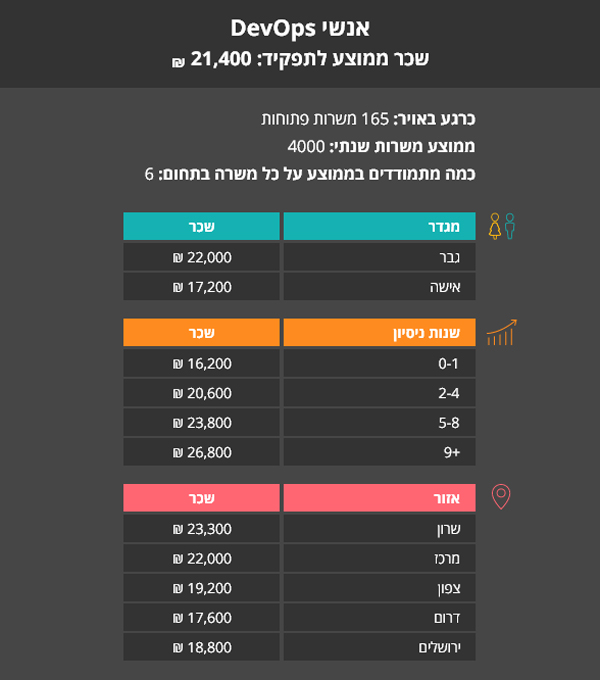Image resolution: width=600 pixels, height=680 pixels.
Task: Click the 26,800 salary value
Action: 201,452
